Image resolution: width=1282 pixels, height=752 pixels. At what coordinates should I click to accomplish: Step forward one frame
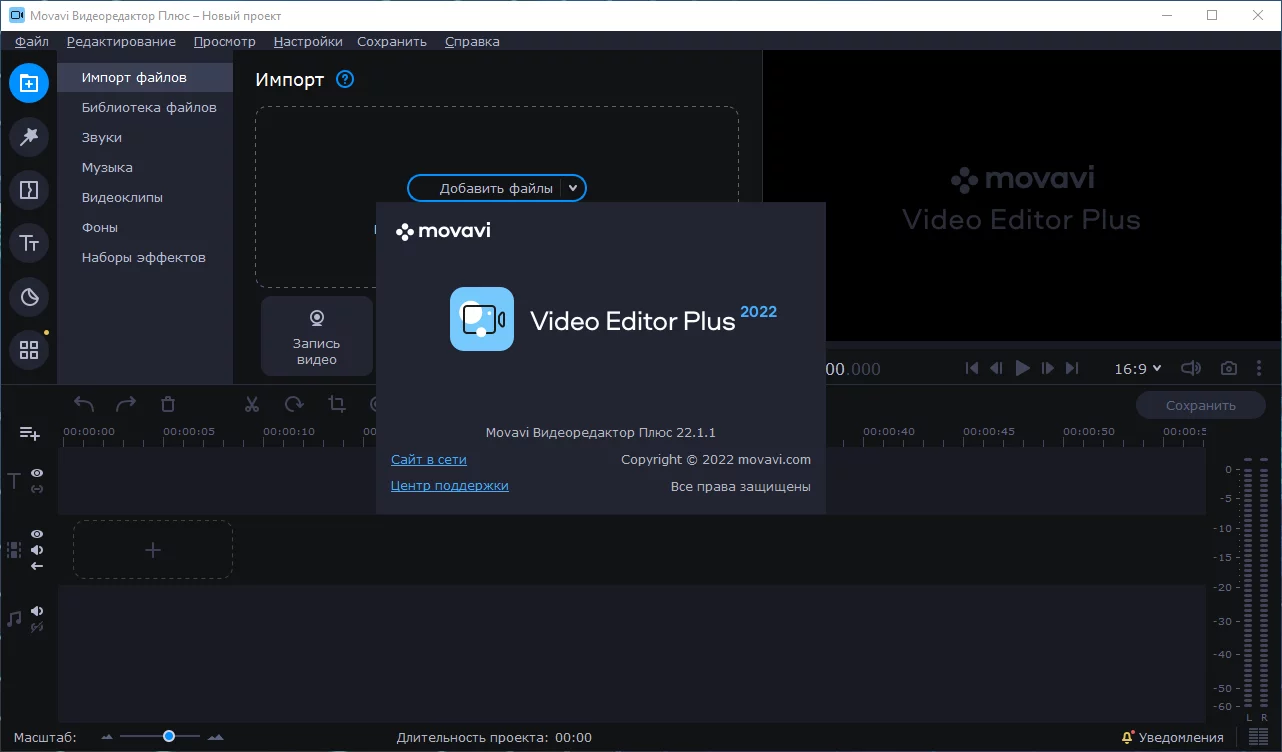(x=1047, y=368)
